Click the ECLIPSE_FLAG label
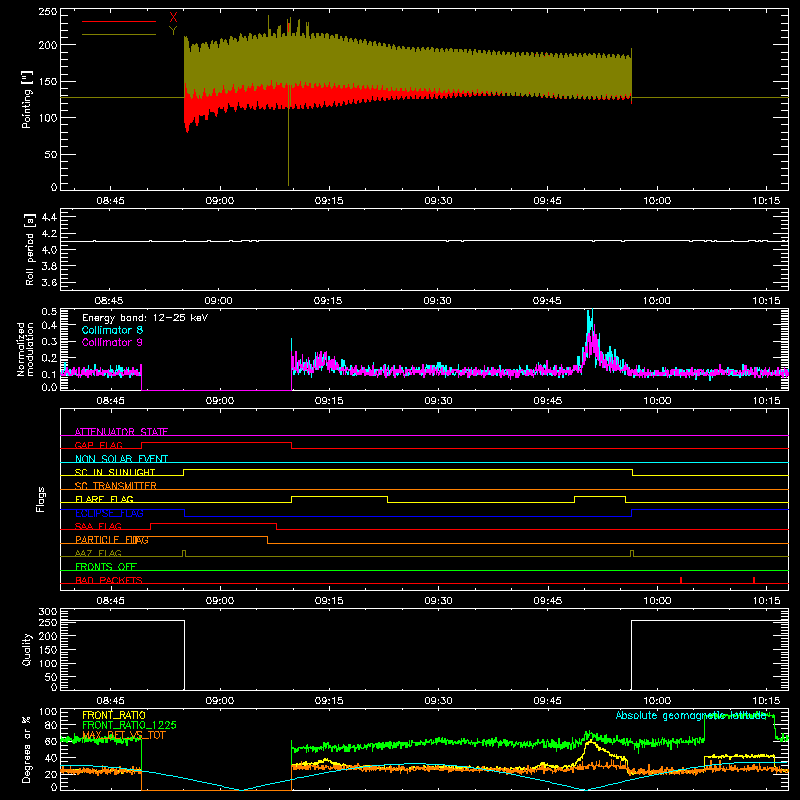 coord(109,513)
